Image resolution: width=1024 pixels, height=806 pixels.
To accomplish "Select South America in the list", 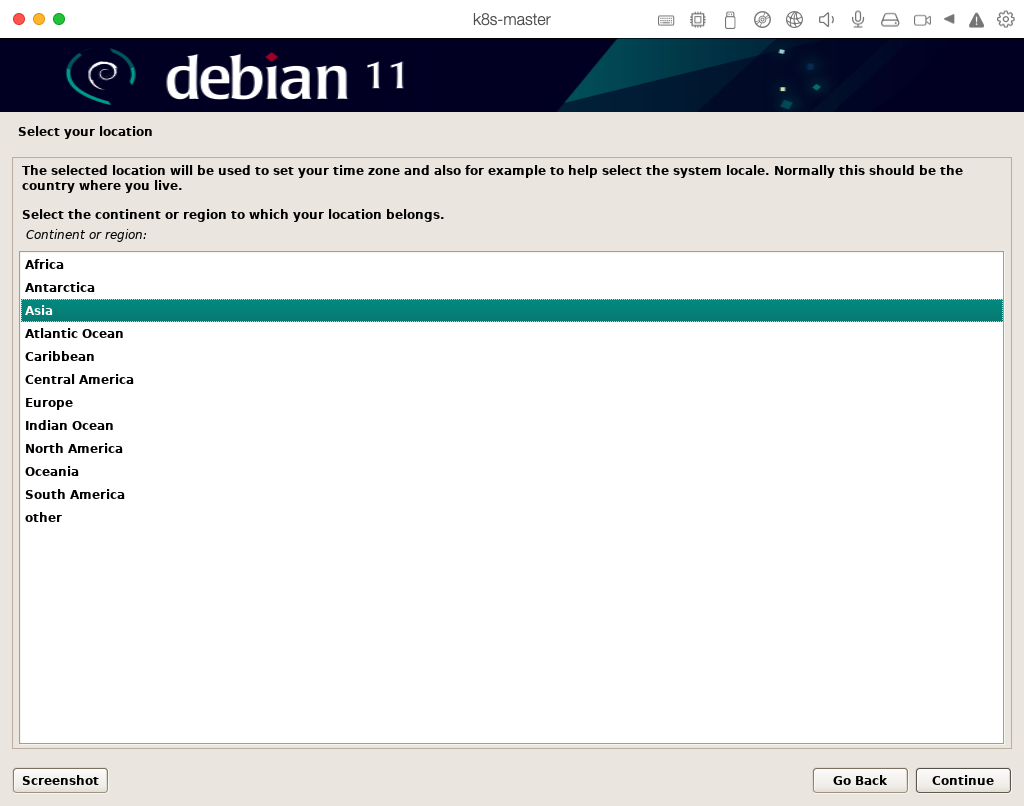I will click(511, 494).
